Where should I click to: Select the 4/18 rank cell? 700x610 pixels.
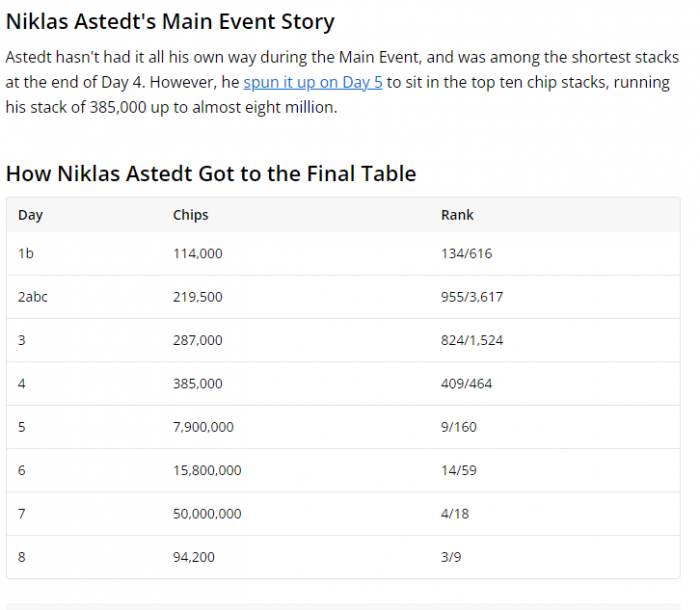(455, 514)
